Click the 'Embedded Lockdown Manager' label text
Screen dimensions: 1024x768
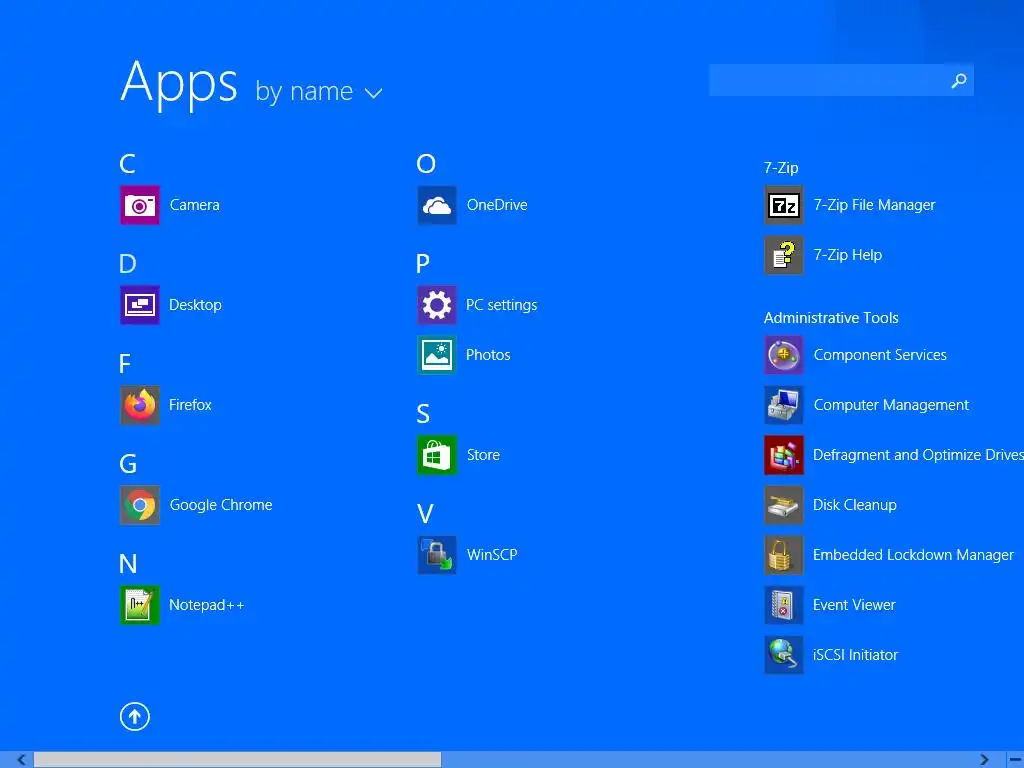[x=913, y=554]
